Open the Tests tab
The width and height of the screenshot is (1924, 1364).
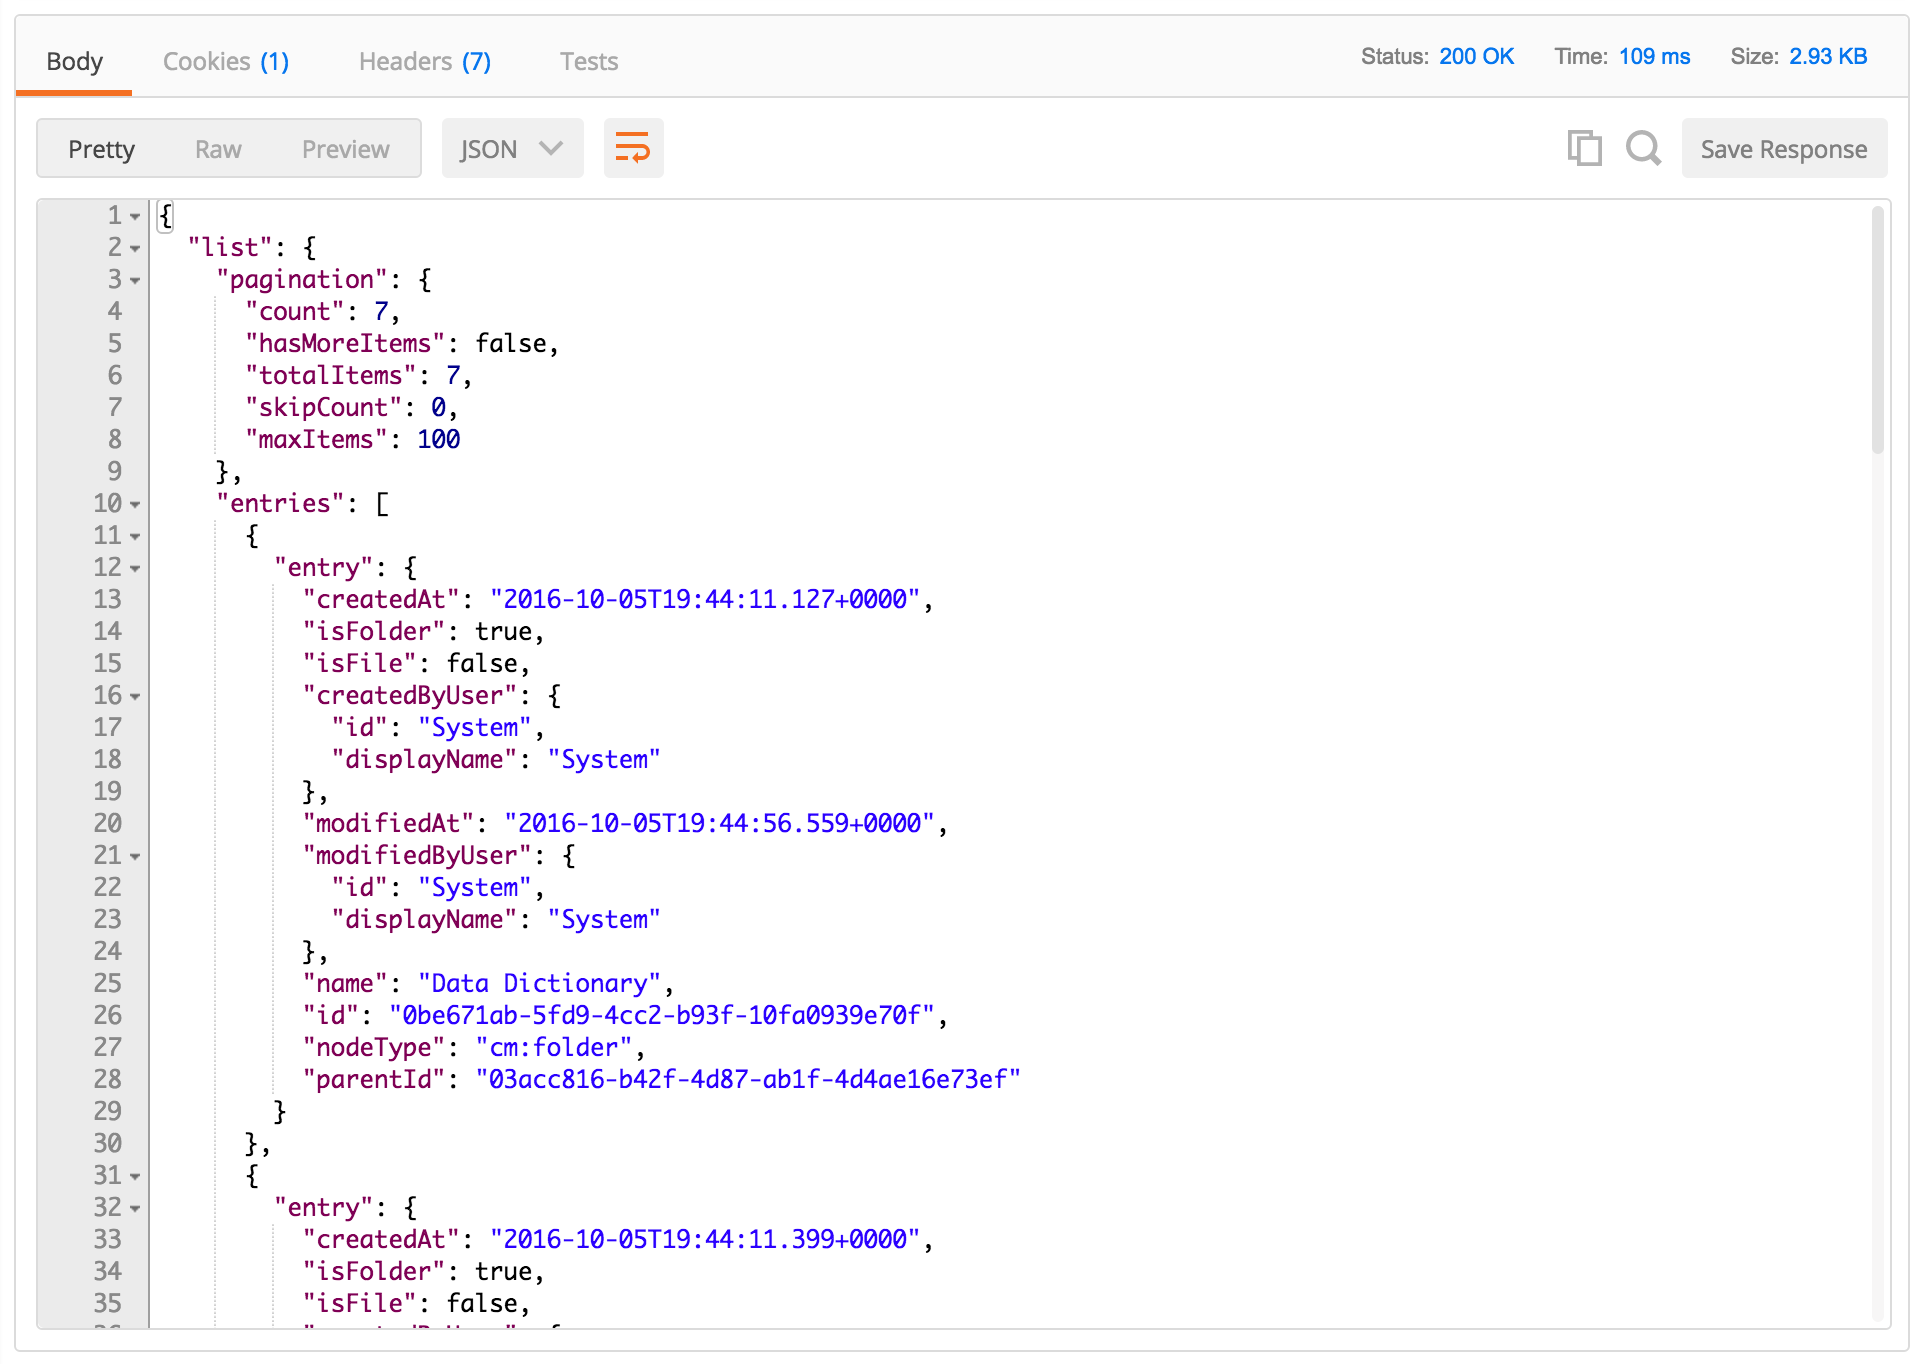(x=589, y=61)
